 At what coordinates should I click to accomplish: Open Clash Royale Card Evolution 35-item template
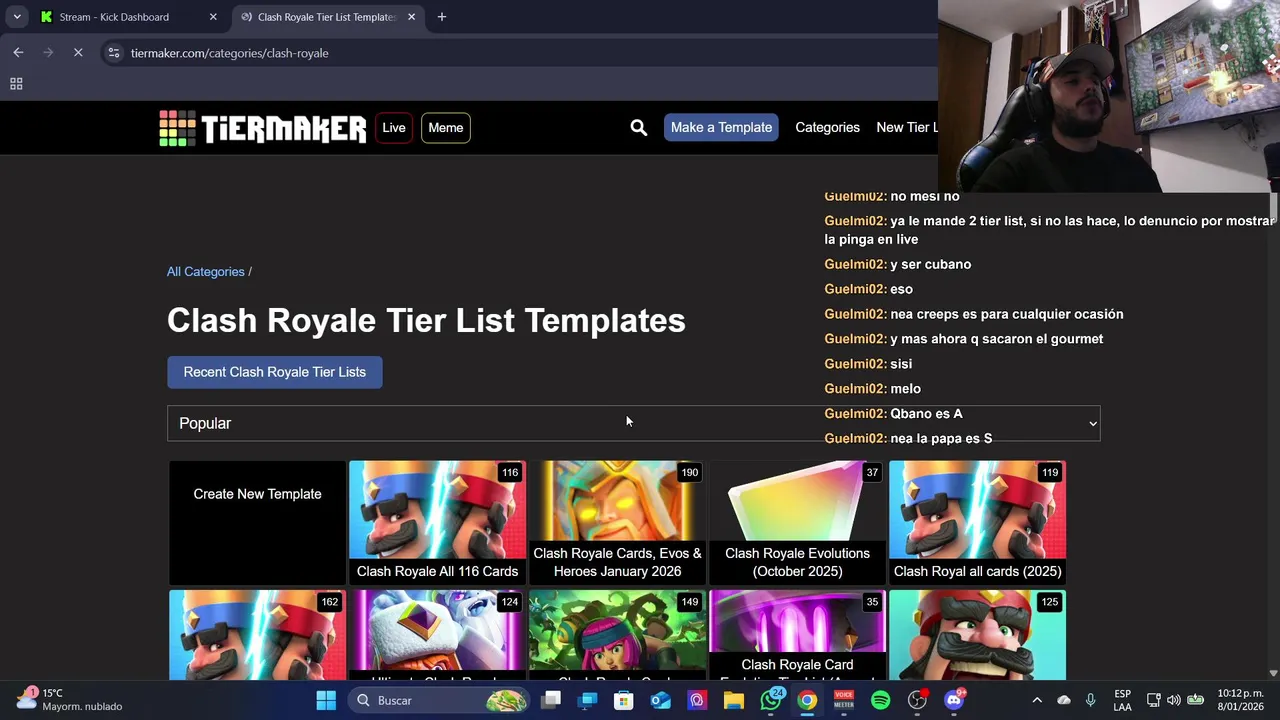(x=797, y=635)
